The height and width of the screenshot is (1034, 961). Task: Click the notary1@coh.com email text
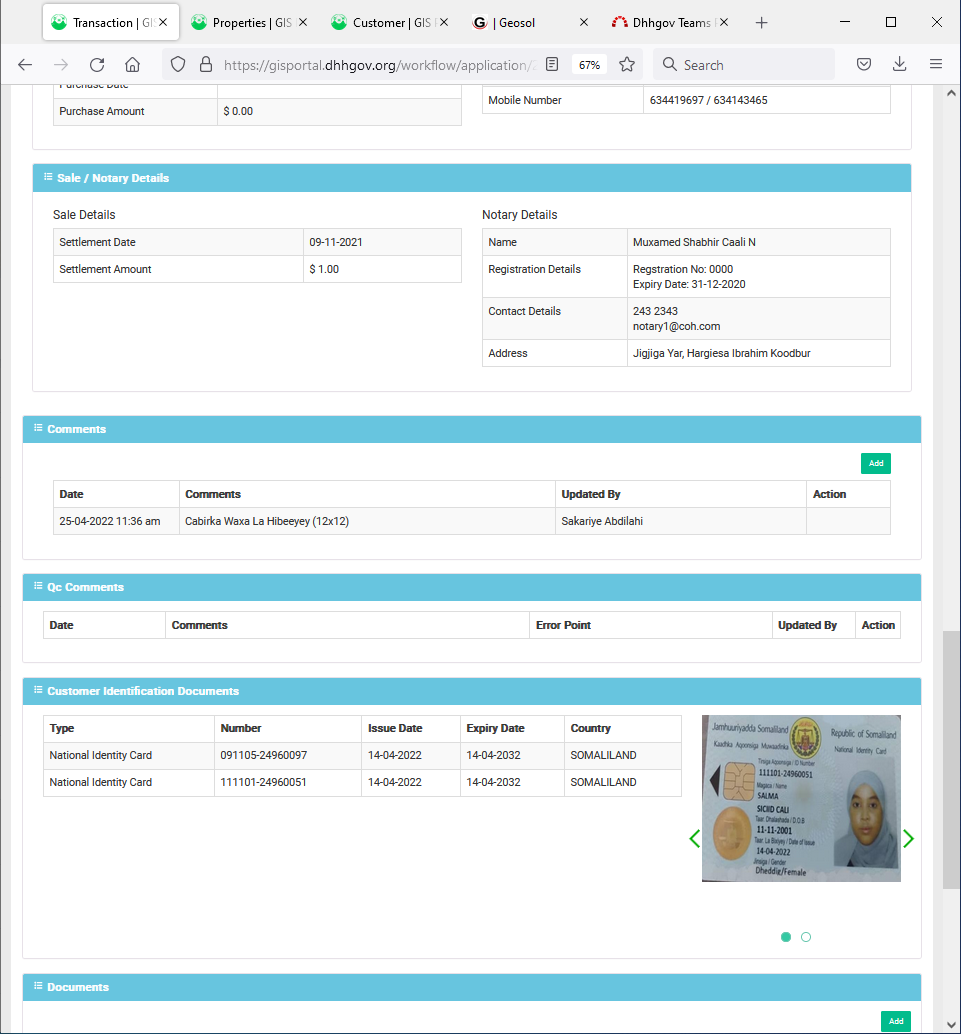pos(677,326)
